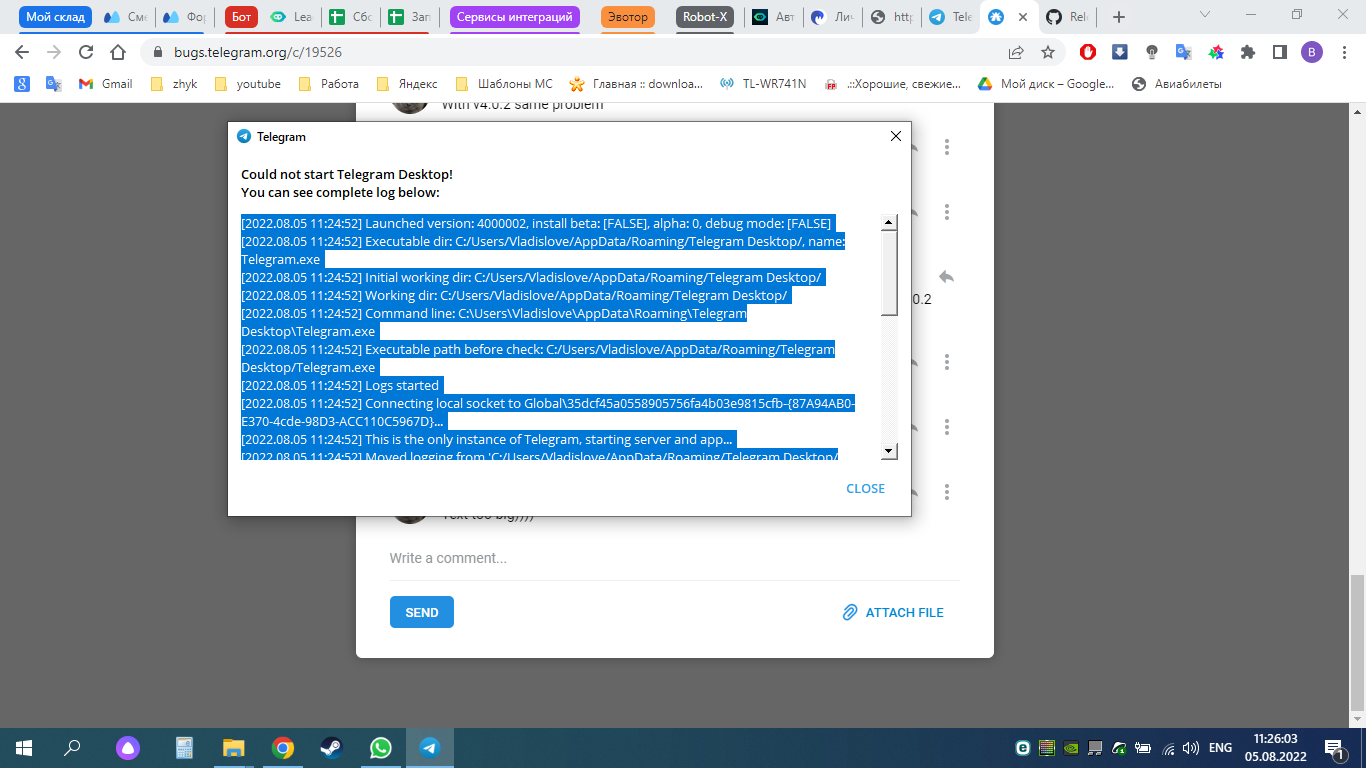Open the Windows Start menu
This screenshot has width=1366, height=768.
pos(24,747)
